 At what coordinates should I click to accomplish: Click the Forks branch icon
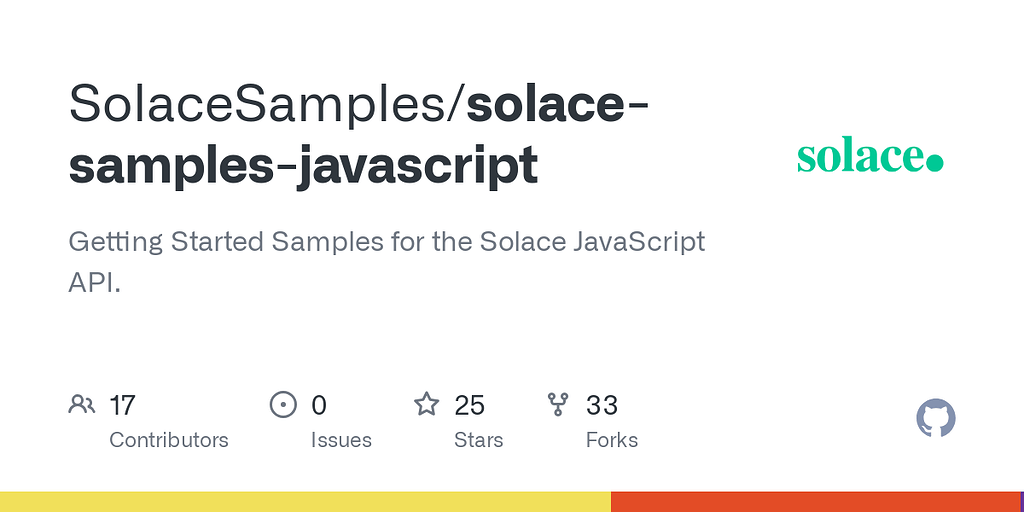(558, 405)
